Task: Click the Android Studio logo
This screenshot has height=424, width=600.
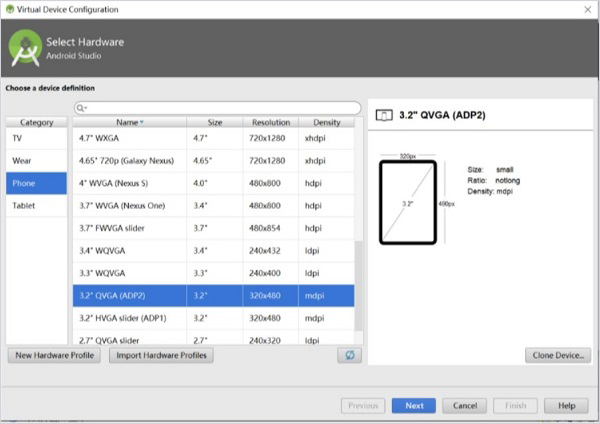Action: click(x=25, y=48)
